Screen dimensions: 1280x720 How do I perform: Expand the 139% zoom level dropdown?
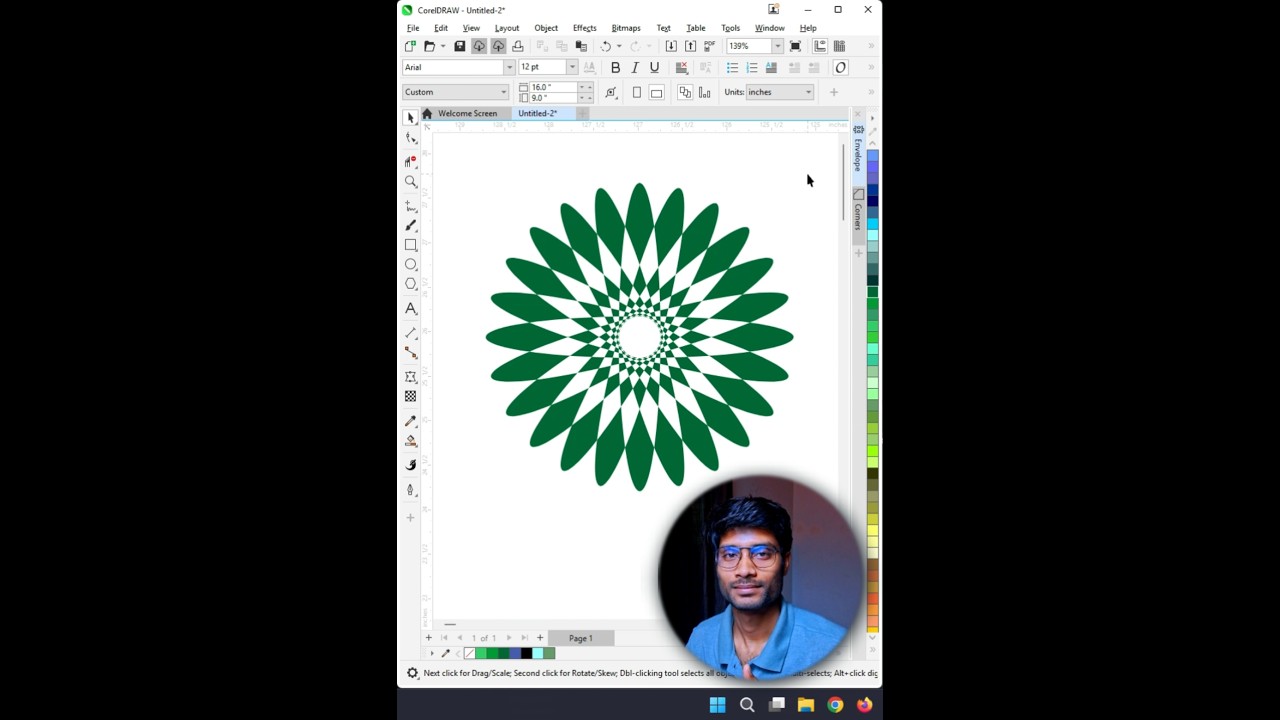(x=777, y=46)
